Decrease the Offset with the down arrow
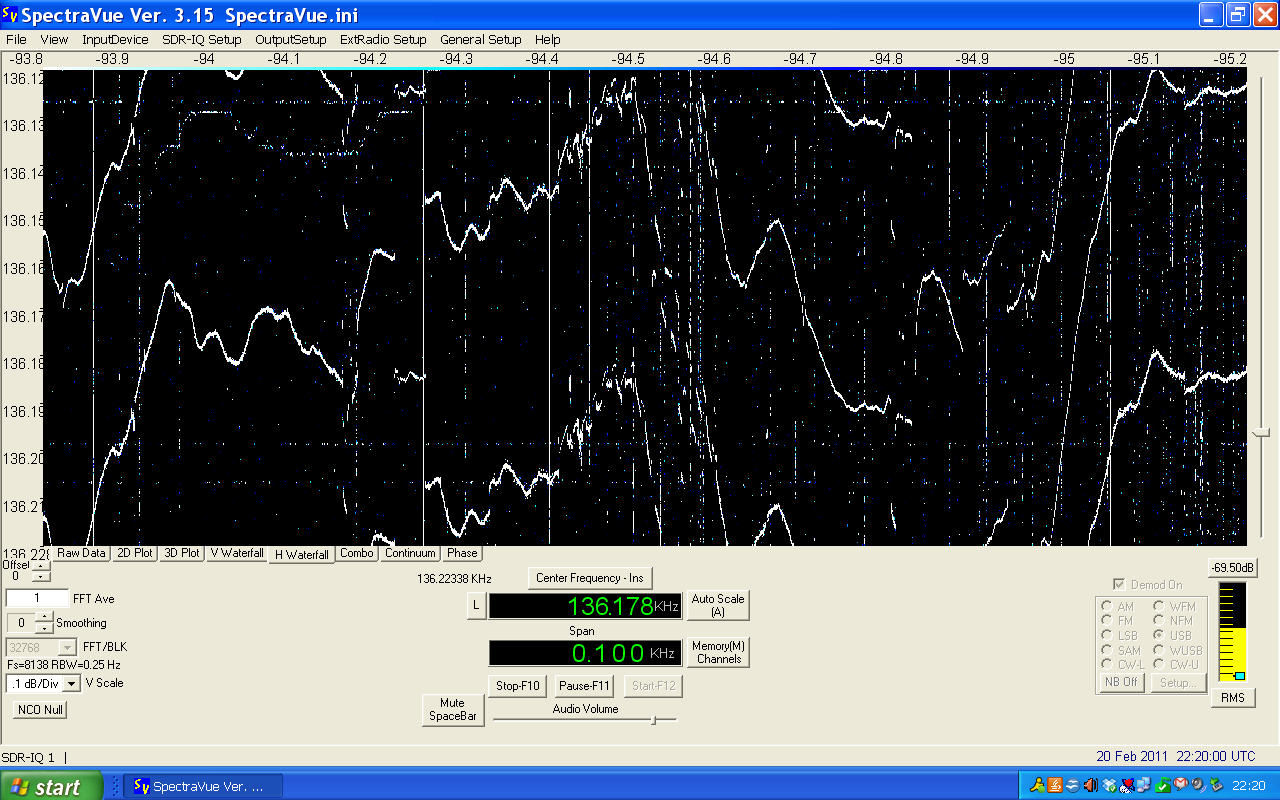Viewport: 1280px width, 800px height. point(39,577)
